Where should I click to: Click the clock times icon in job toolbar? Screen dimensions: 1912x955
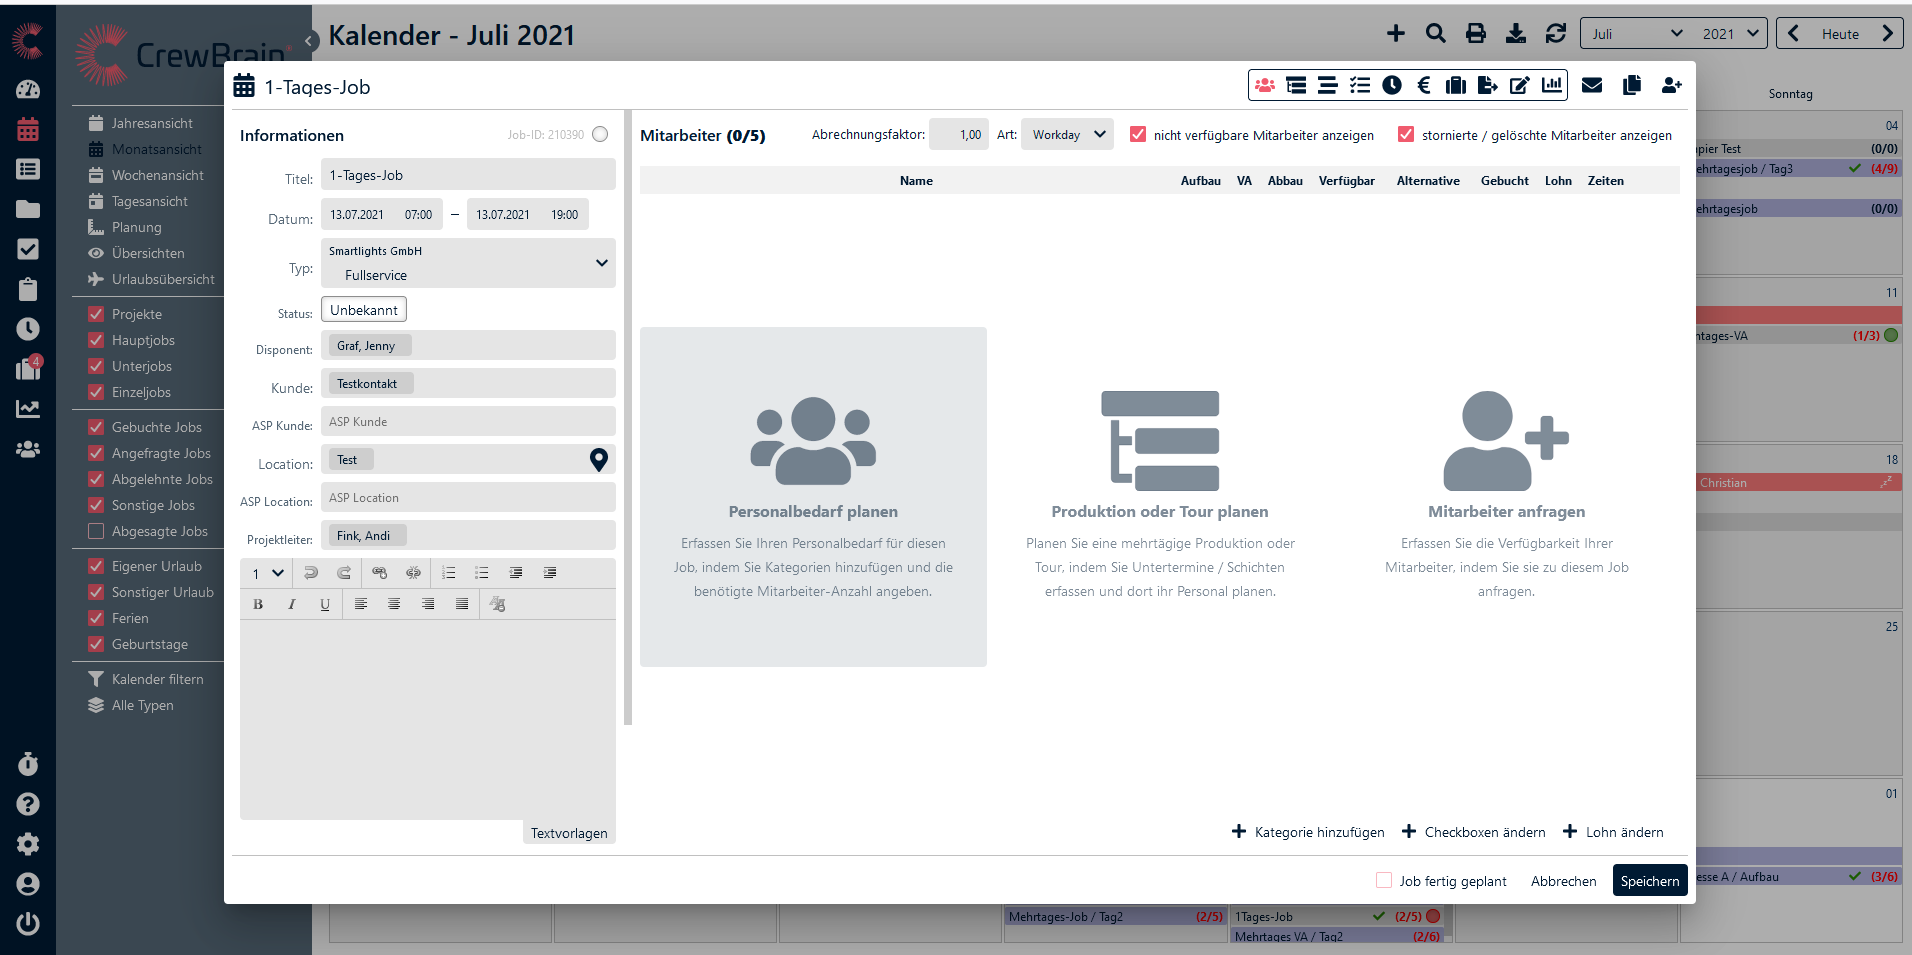1392,86
